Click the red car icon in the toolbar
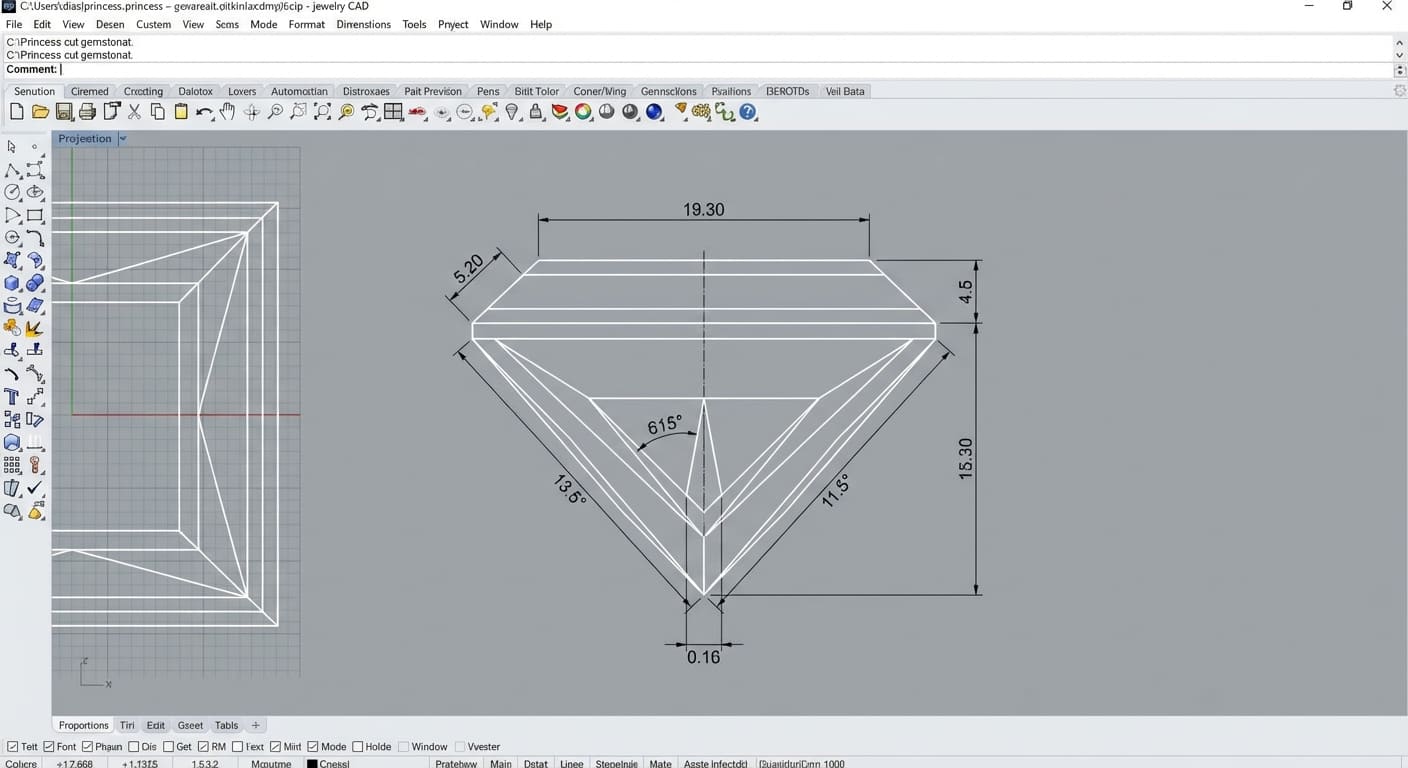The image size is (1408, 768). pyautogui.click(x=417, y=112)
